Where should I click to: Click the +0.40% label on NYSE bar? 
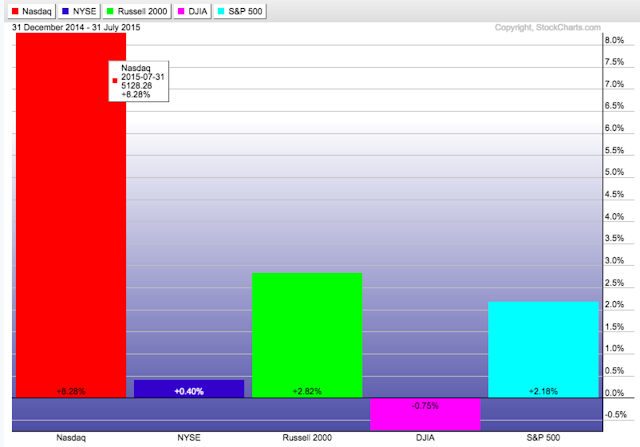(x=189, y=391)
